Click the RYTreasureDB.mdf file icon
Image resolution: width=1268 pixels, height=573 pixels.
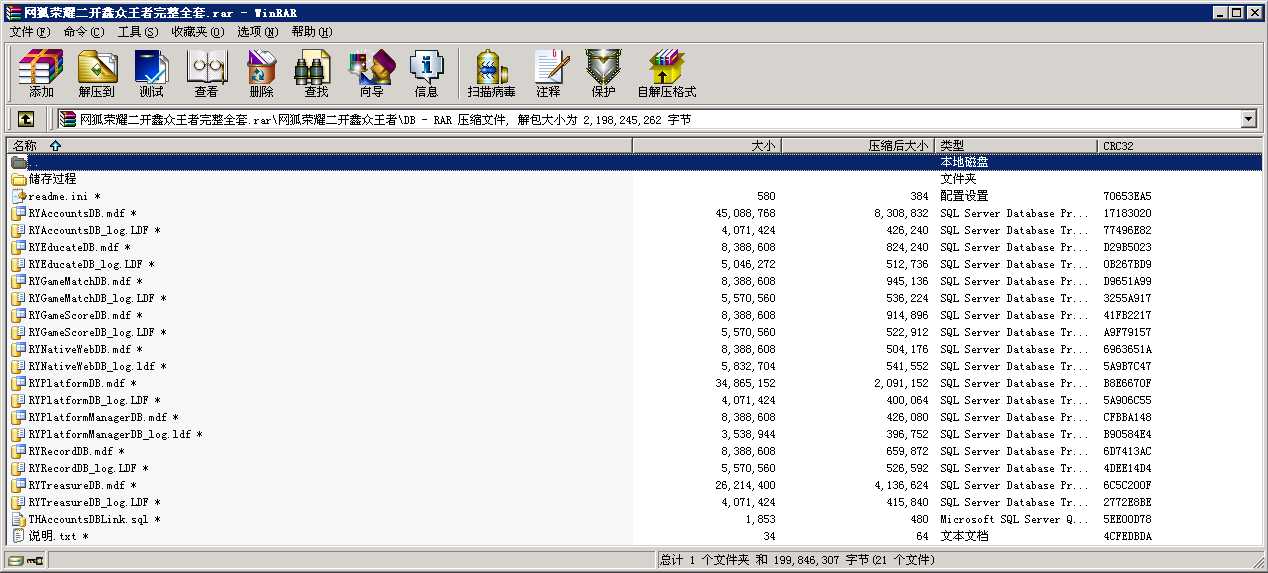[19, 485]
